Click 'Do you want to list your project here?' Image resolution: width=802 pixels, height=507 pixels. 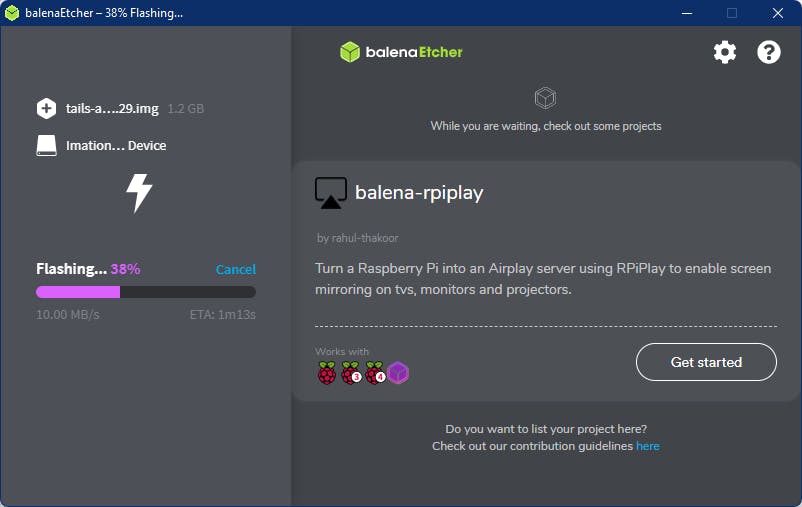point(546,429)
